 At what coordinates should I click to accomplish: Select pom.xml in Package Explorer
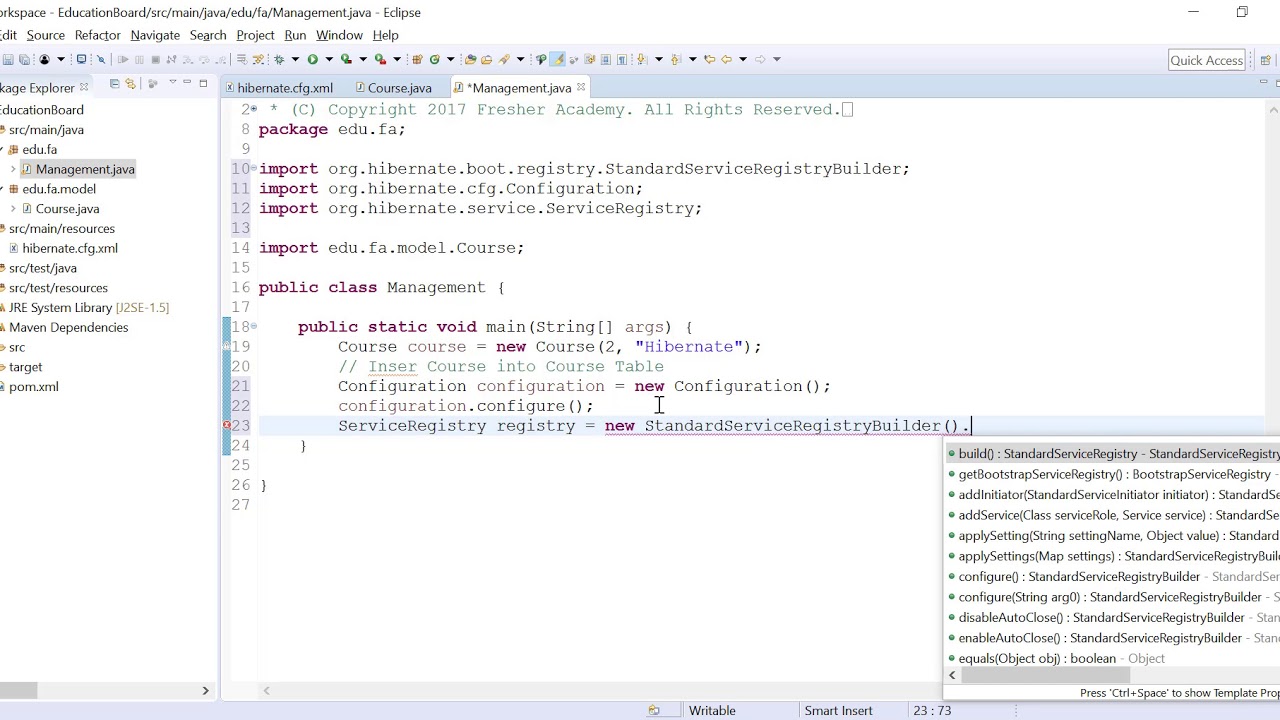point(33,387)
